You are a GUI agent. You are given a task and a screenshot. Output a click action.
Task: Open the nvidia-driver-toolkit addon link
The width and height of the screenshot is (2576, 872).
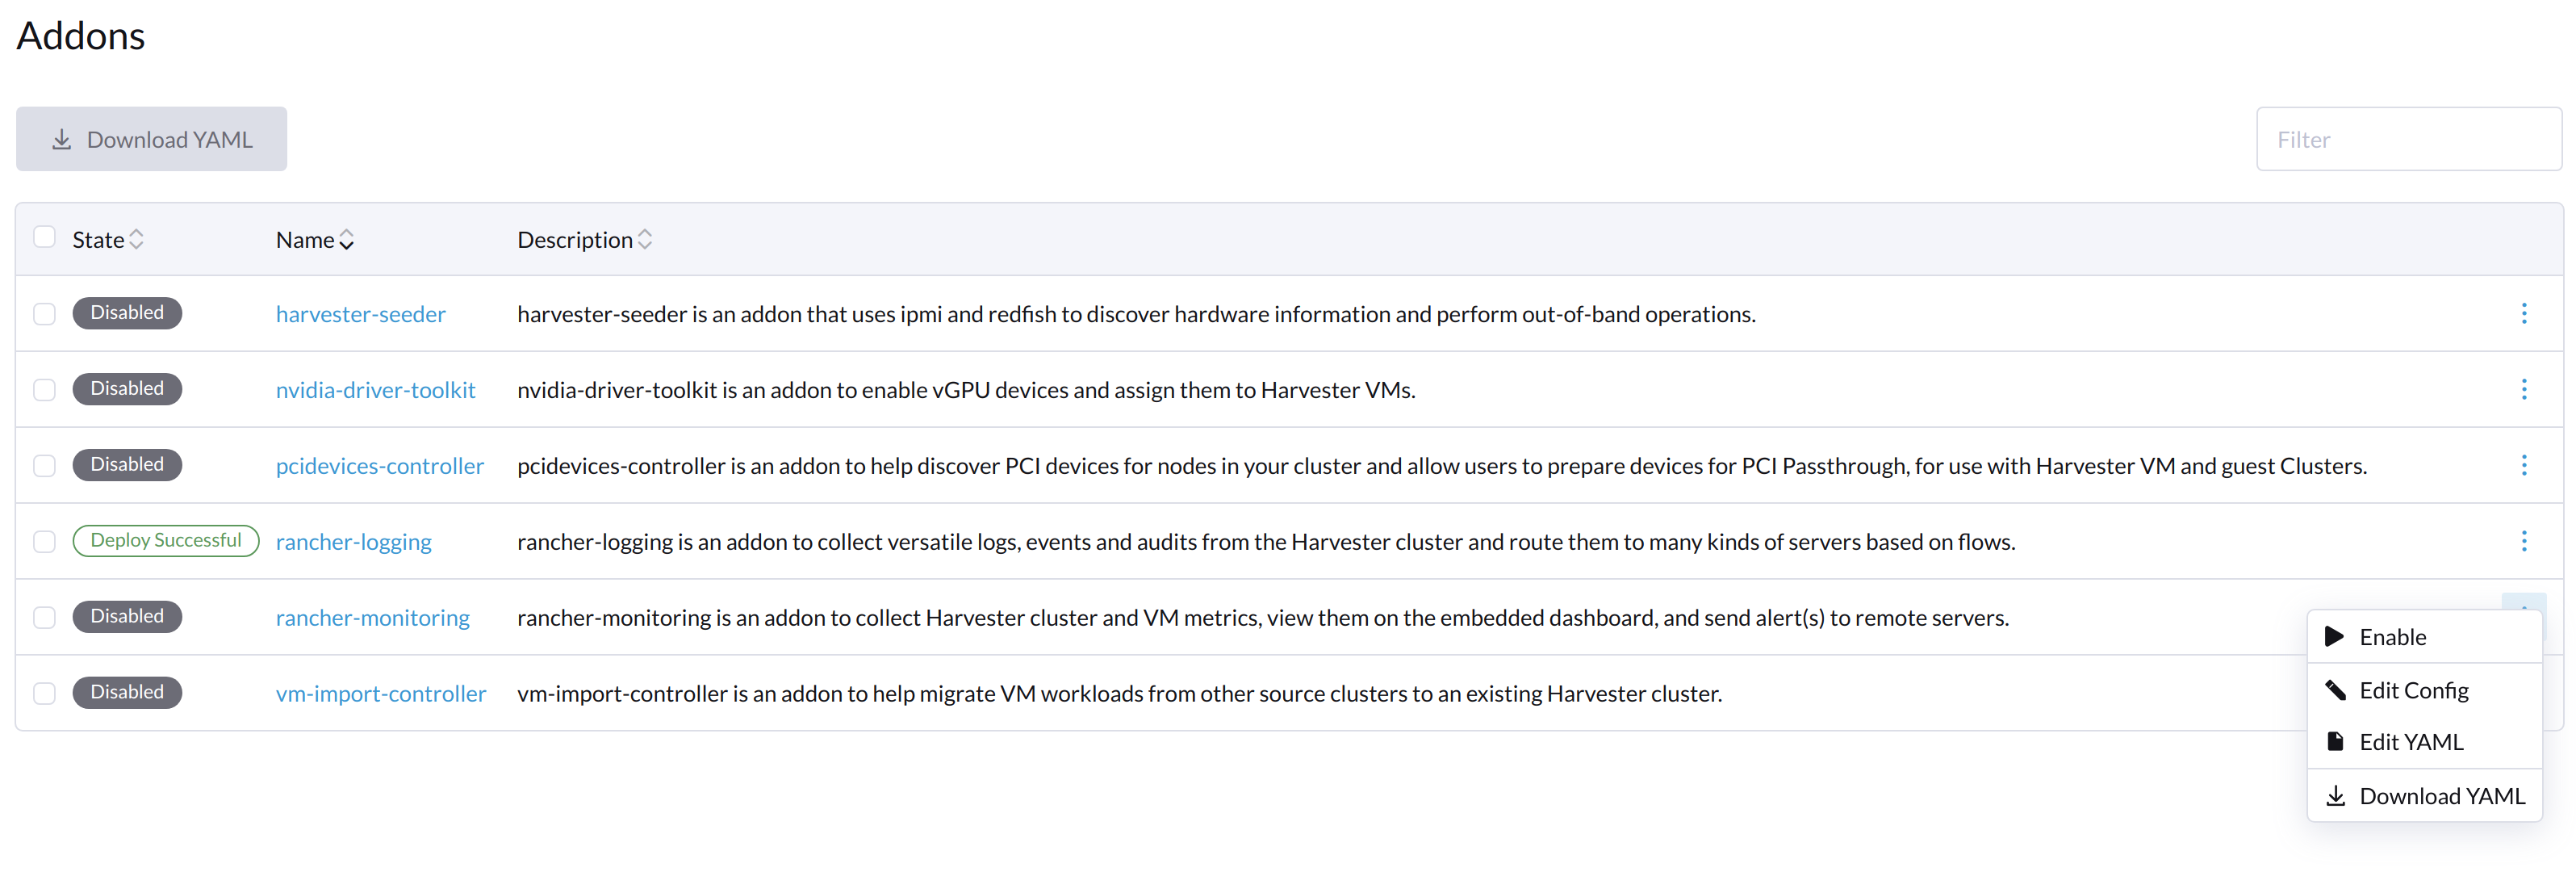coord(376,389)
